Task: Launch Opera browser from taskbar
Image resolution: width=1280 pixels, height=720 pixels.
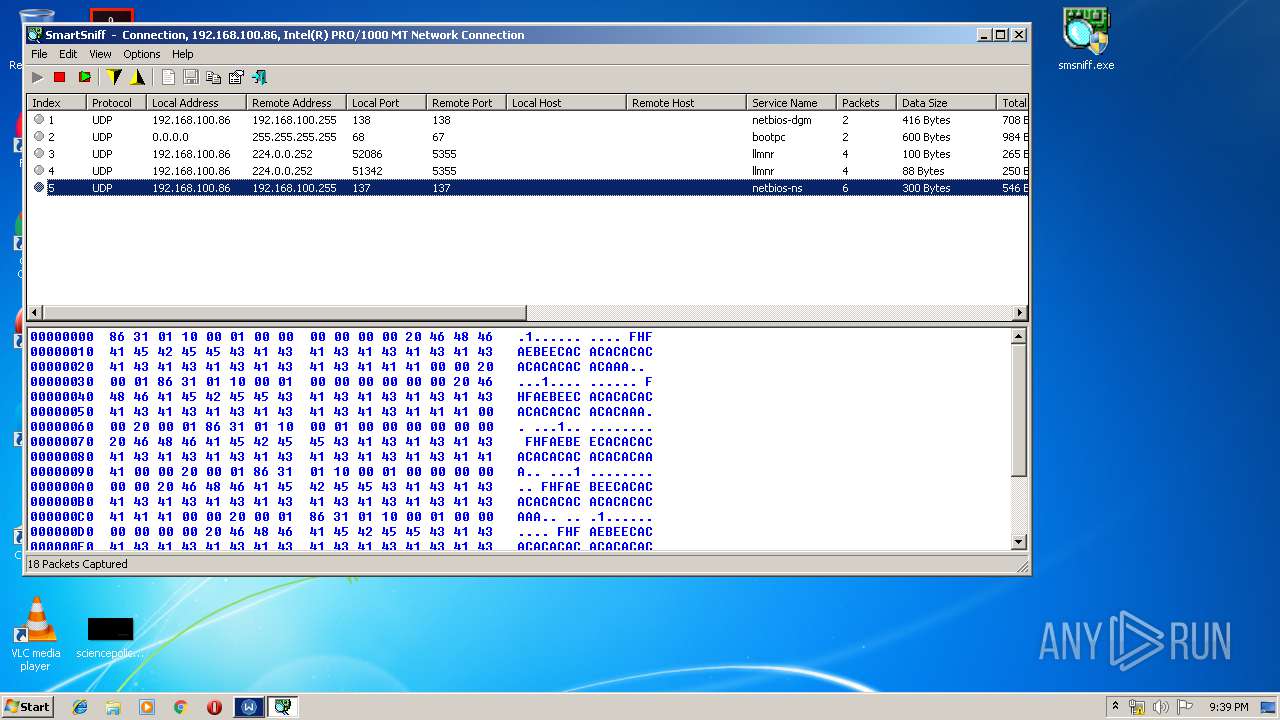Action: (x=214, y=707)
